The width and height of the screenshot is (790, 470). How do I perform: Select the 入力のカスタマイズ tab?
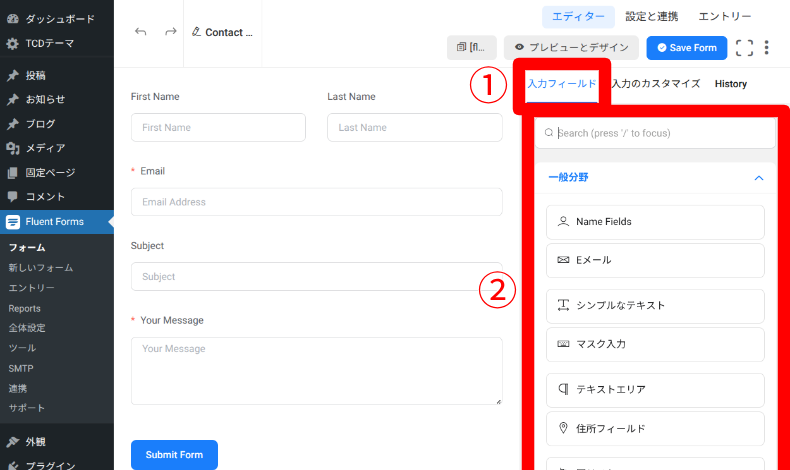click(x=656, y=84)
